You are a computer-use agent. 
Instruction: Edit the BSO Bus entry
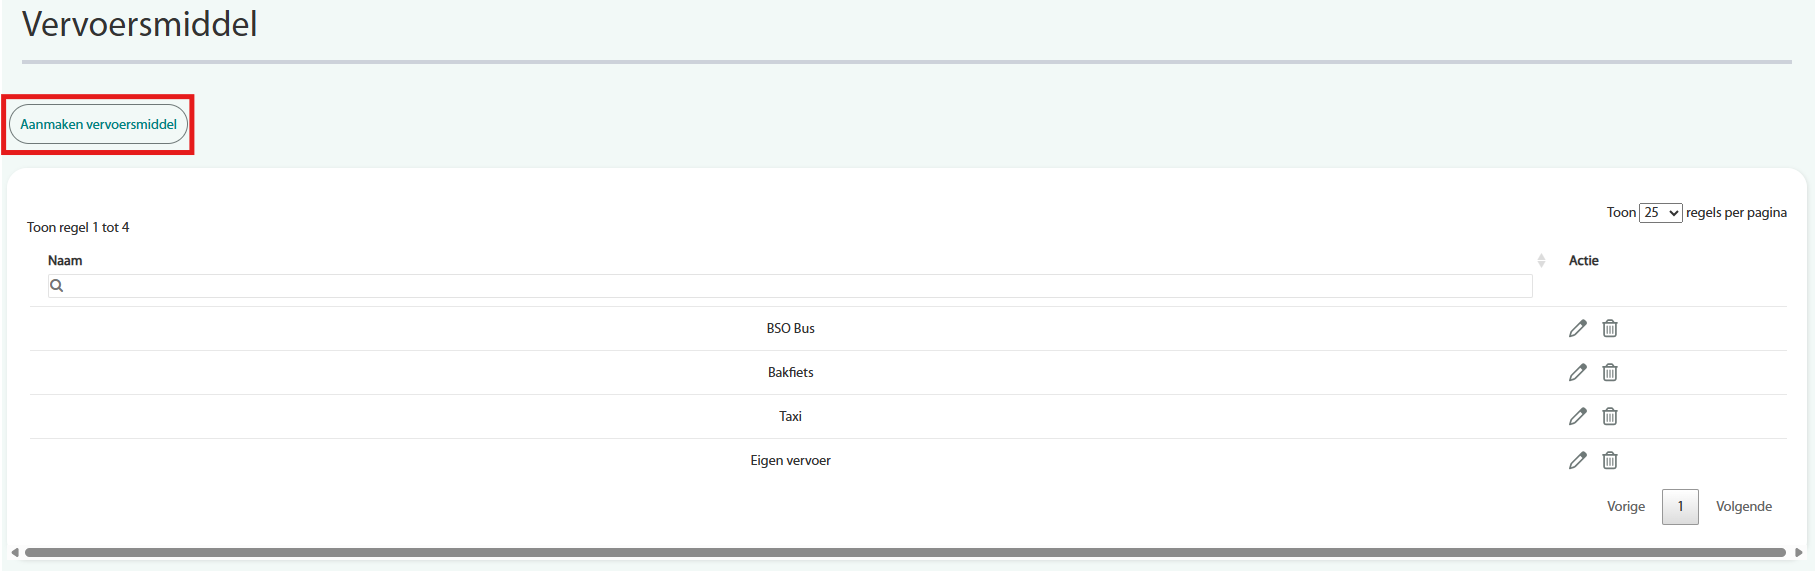click(1577, 328)
